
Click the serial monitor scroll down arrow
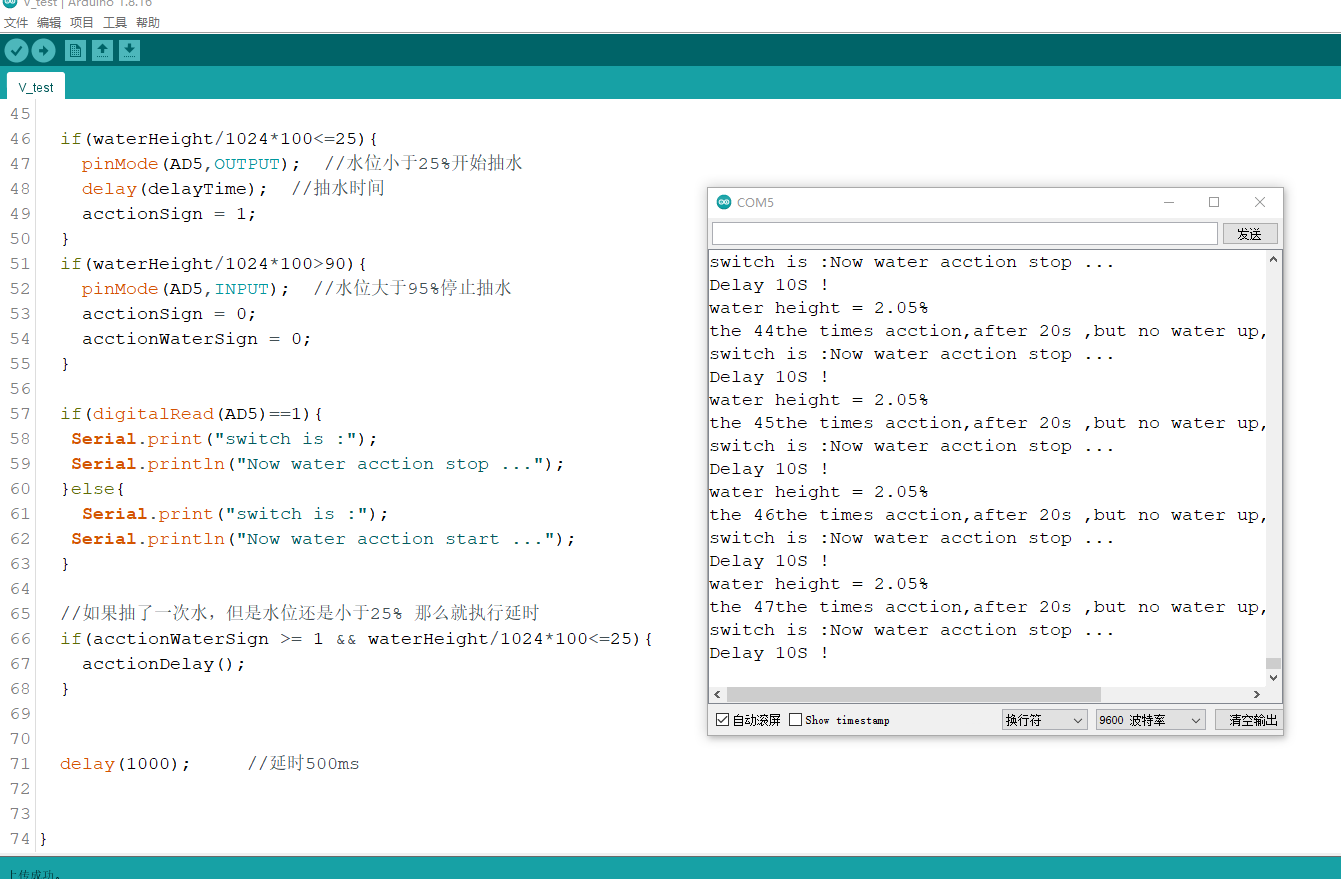click(x=1272, y=677)
